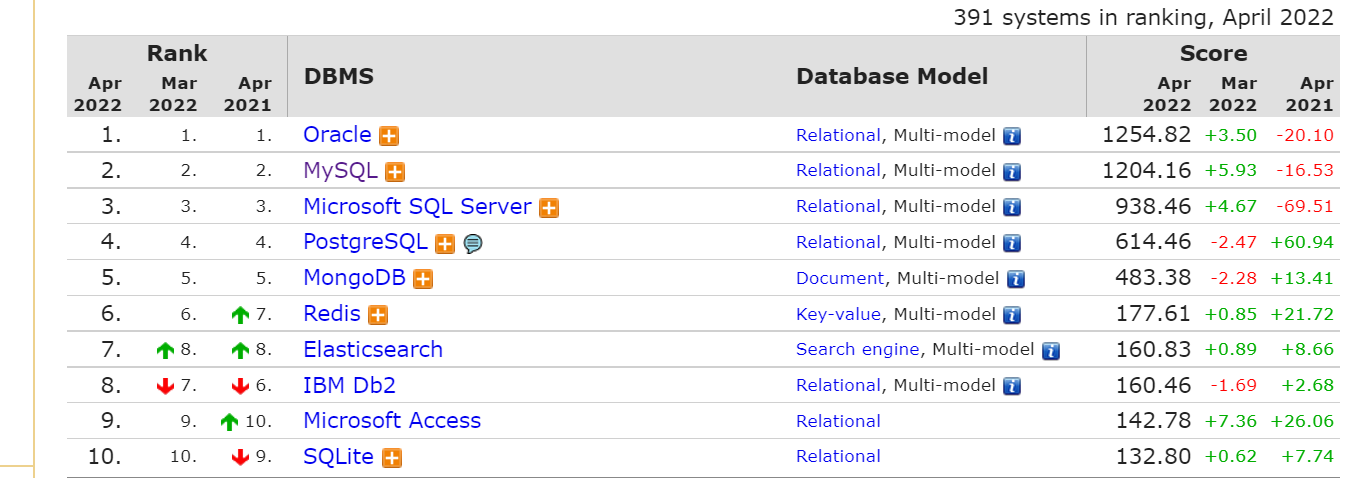Follow the Microsoft Access link
This screenshot has height=478, width=1370.
(392, 420)
